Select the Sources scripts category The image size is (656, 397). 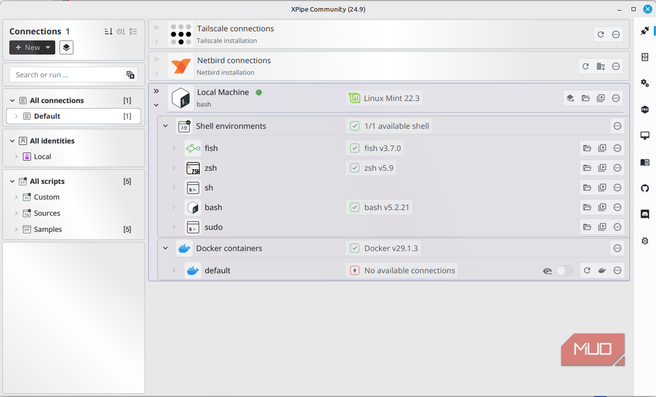[x=47, y=213]
